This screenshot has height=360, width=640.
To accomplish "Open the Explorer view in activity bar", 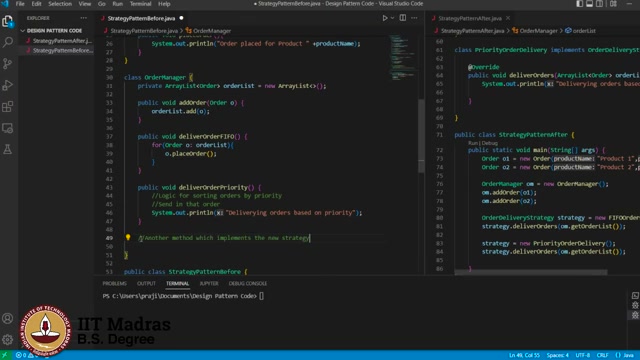I will tap(8, 21).
